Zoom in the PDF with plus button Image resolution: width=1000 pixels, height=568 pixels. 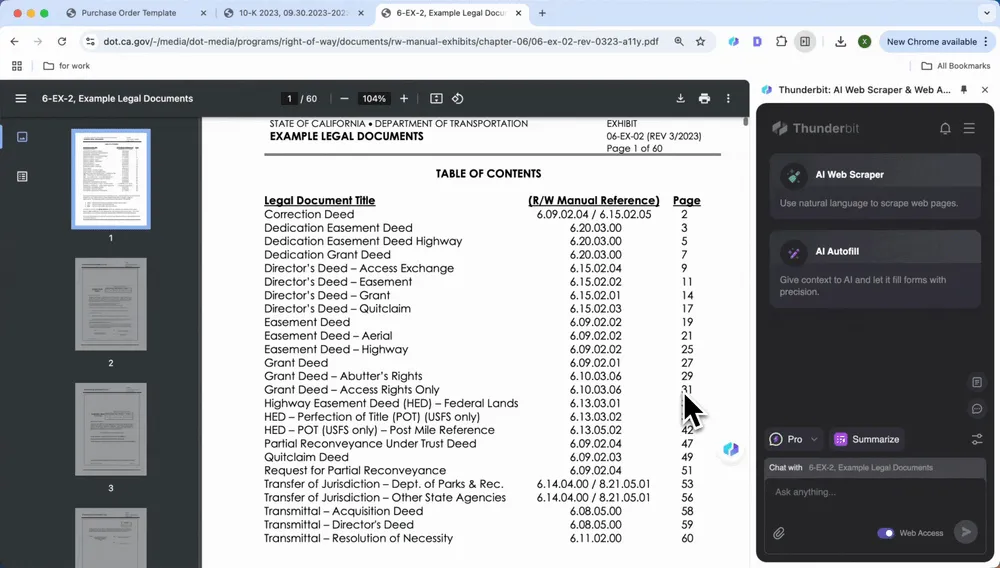(404, 98)
